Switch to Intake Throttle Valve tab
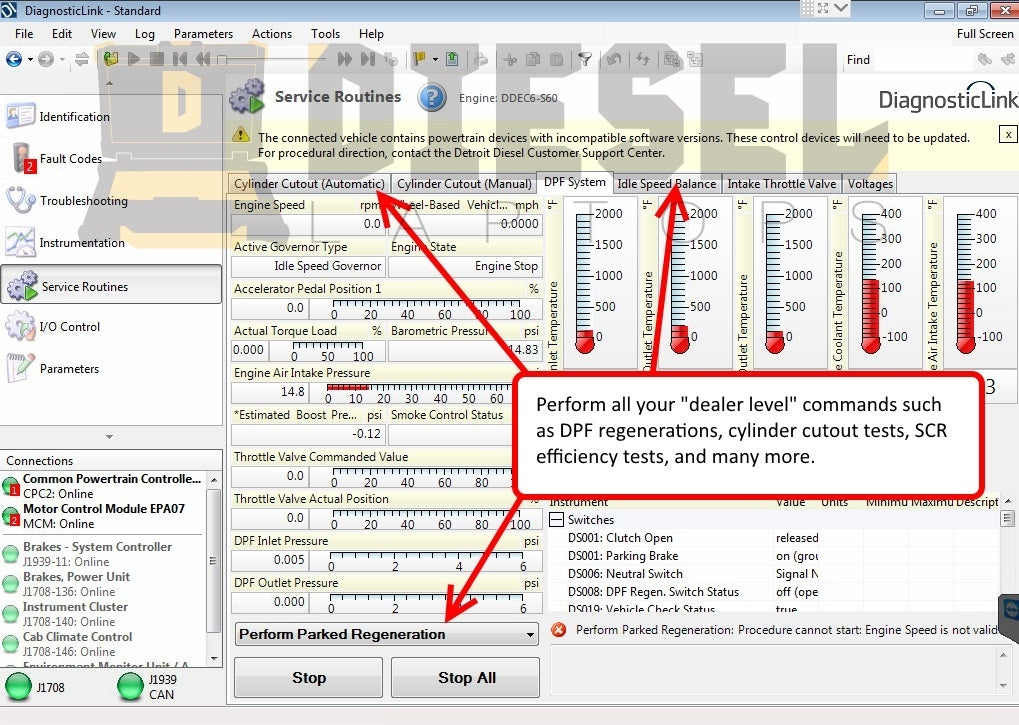The height and width of the screenshot is (725, 1019). pos(782,184)
